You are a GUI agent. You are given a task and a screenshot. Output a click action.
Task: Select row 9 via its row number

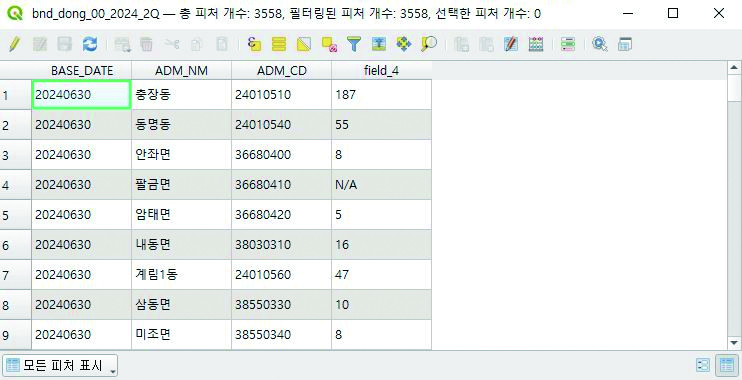tap(16, 335)
